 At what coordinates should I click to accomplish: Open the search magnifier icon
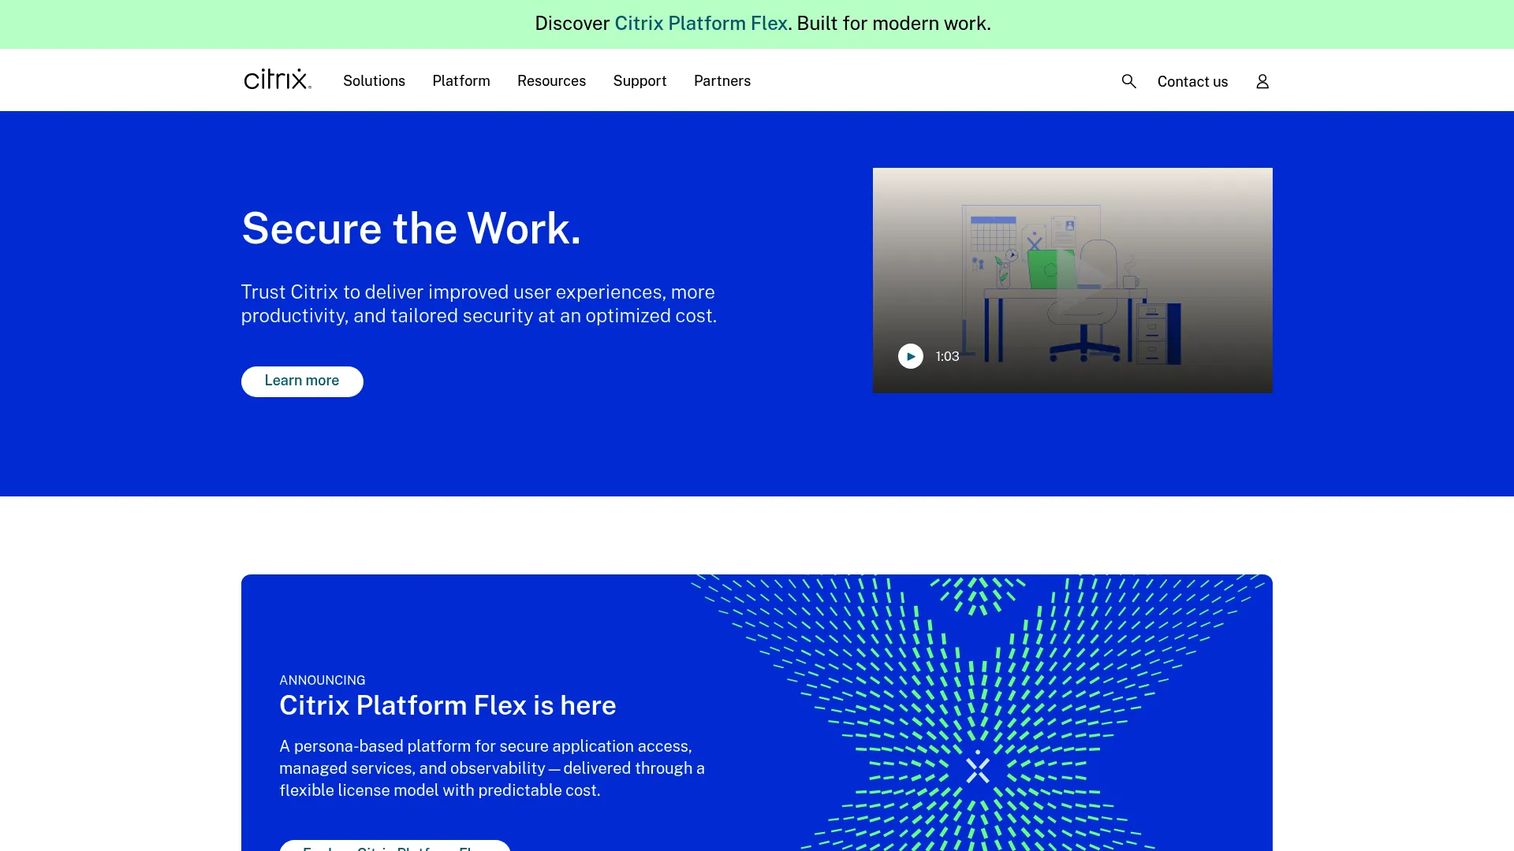pyautogui.click(x=1129, y=81)
